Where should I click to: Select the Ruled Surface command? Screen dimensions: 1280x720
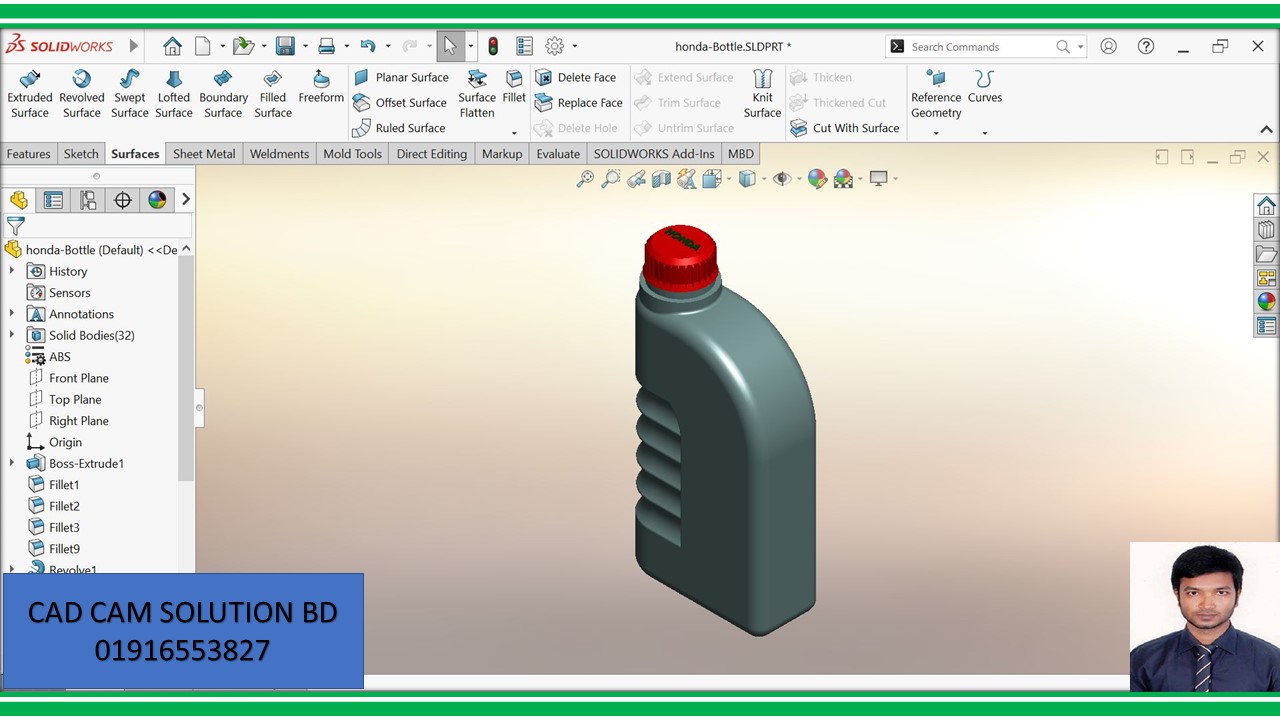point(399,128)
